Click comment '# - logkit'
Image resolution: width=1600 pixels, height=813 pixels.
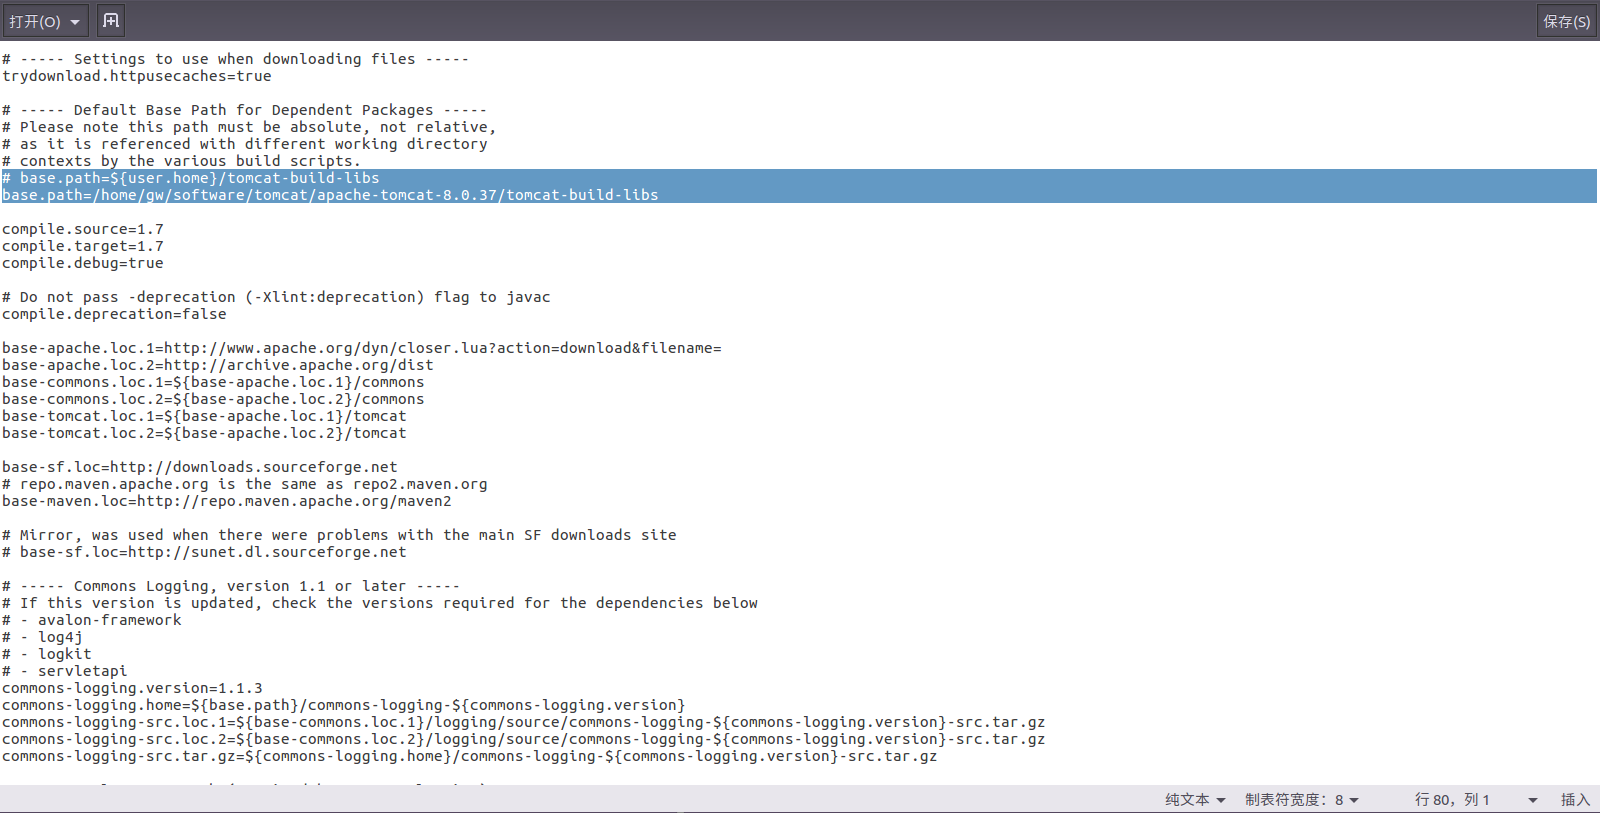coord(47,654)
